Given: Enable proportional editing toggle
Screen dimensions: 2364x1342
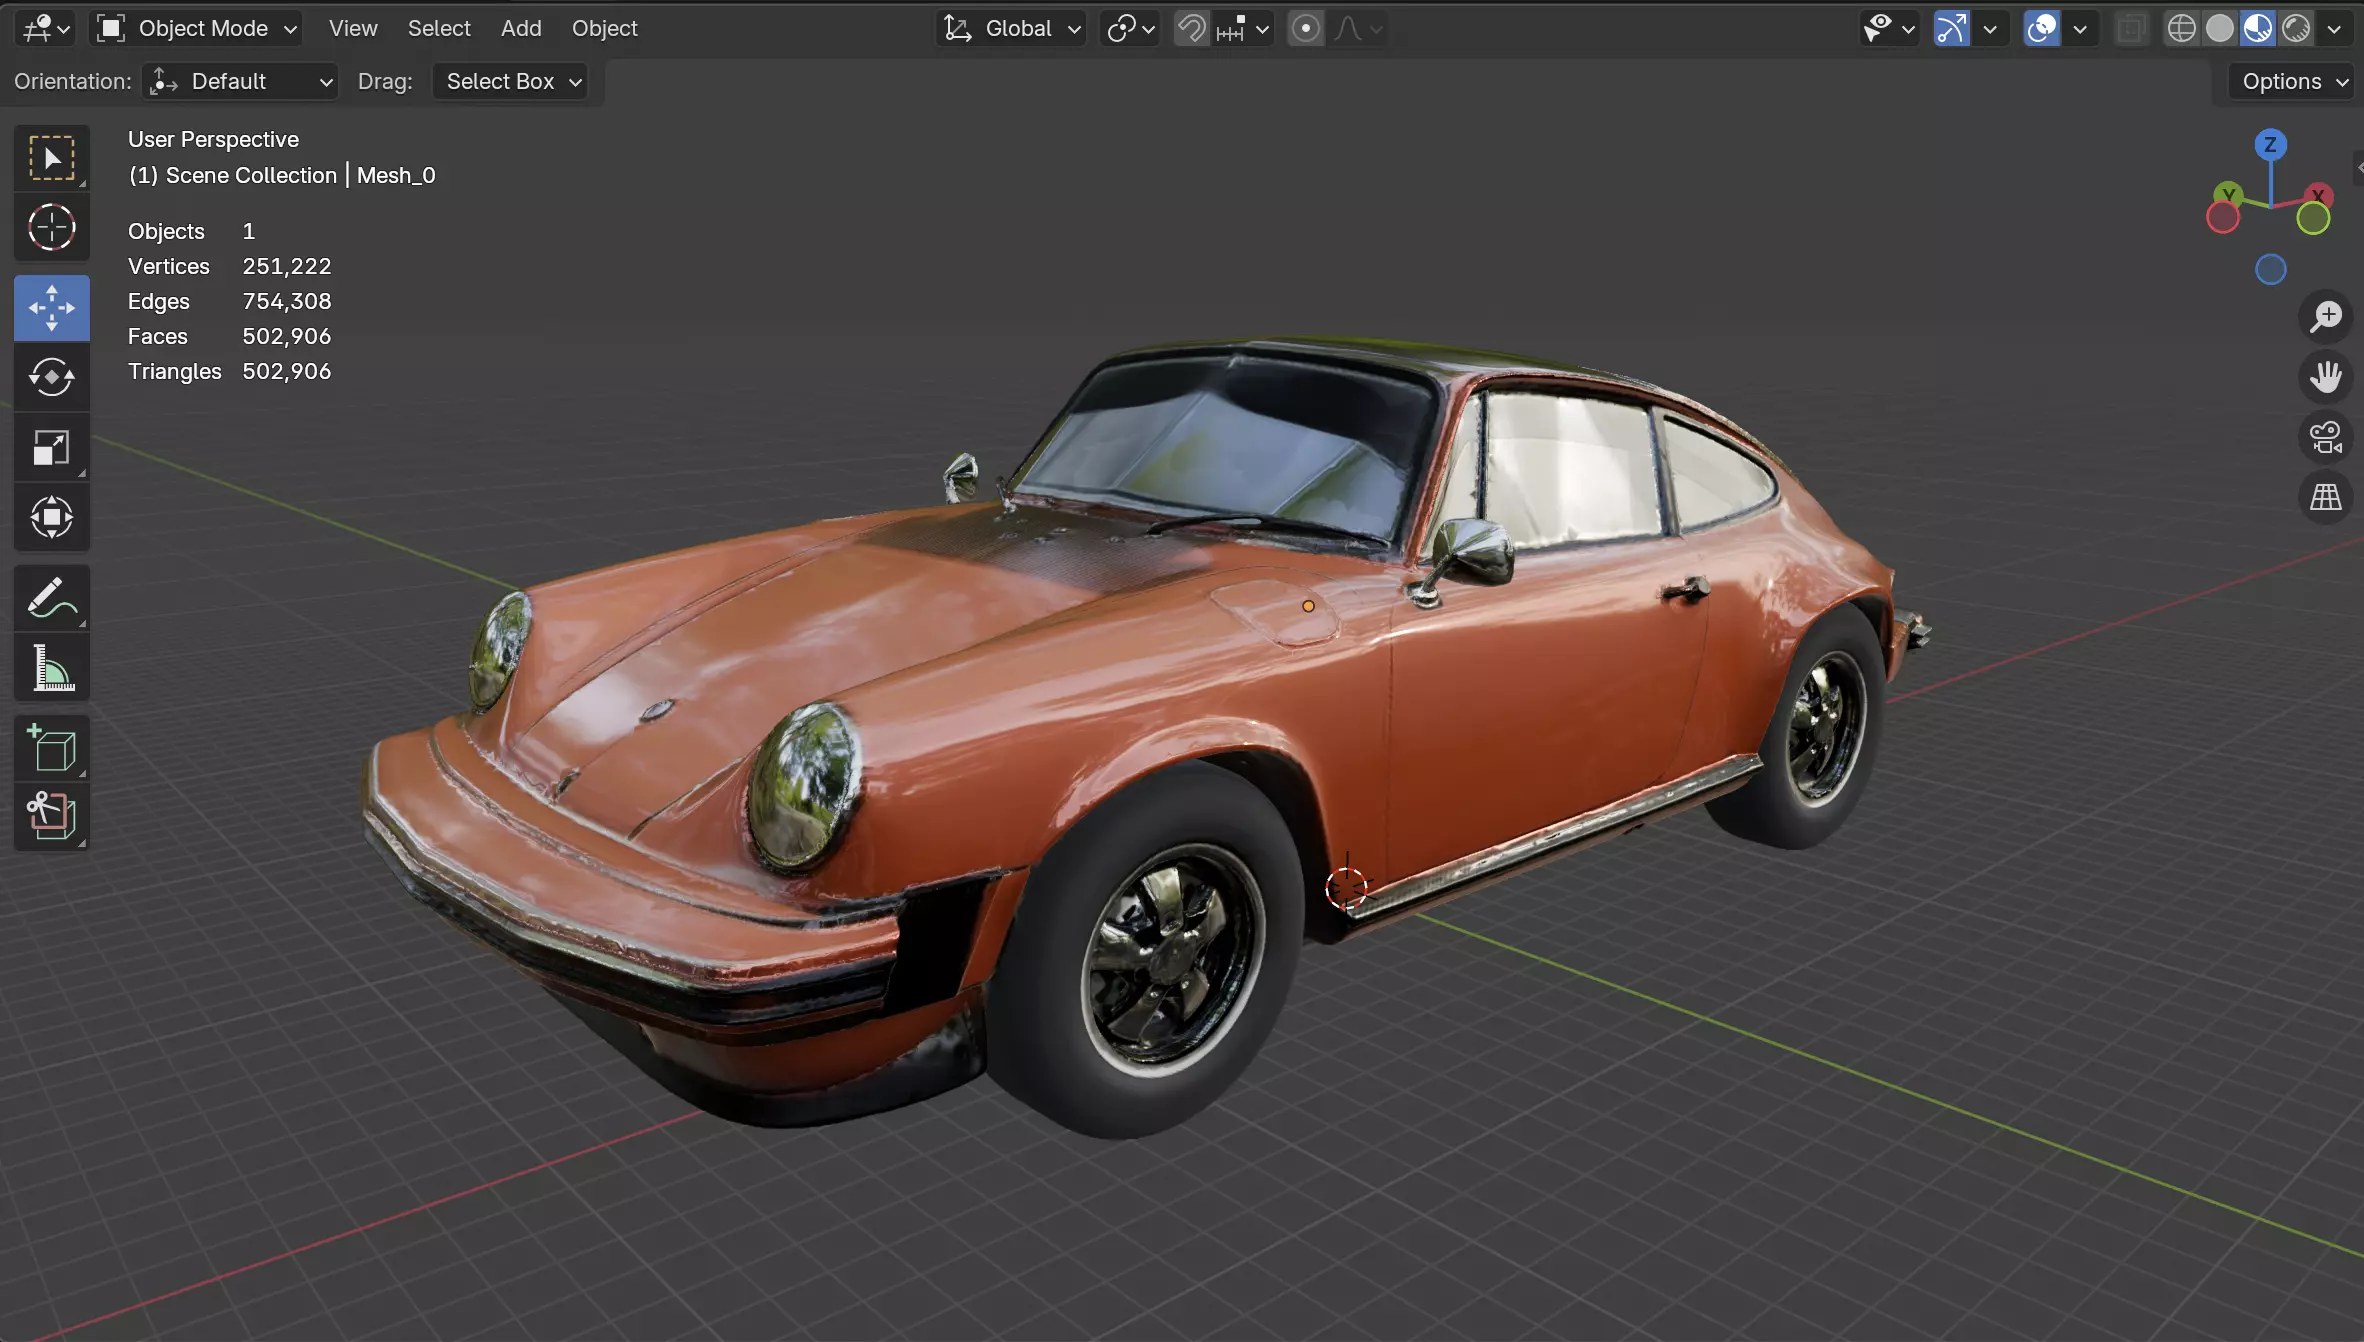Looking at the screenshot, I should (1305, 29).
